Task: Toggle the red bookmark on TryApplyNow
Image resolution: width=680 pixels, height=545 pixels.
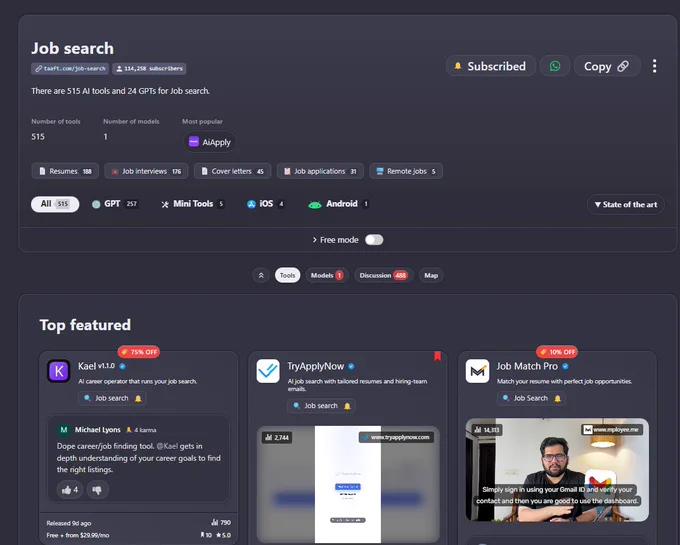Action: [x=437, y=356]
